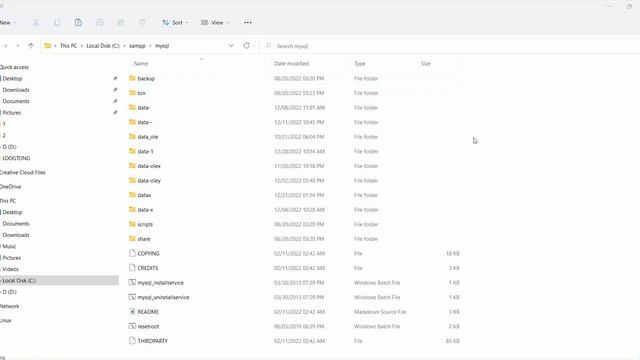640x360 pixels.
Task: Select the data-oley folder row
Action: coord(295,180)
